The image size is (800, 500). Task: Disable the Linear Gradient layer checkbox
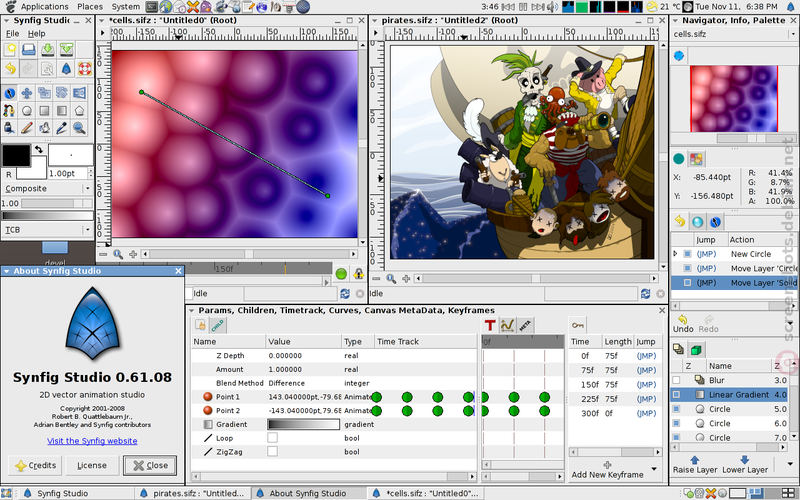coord(677,394)
